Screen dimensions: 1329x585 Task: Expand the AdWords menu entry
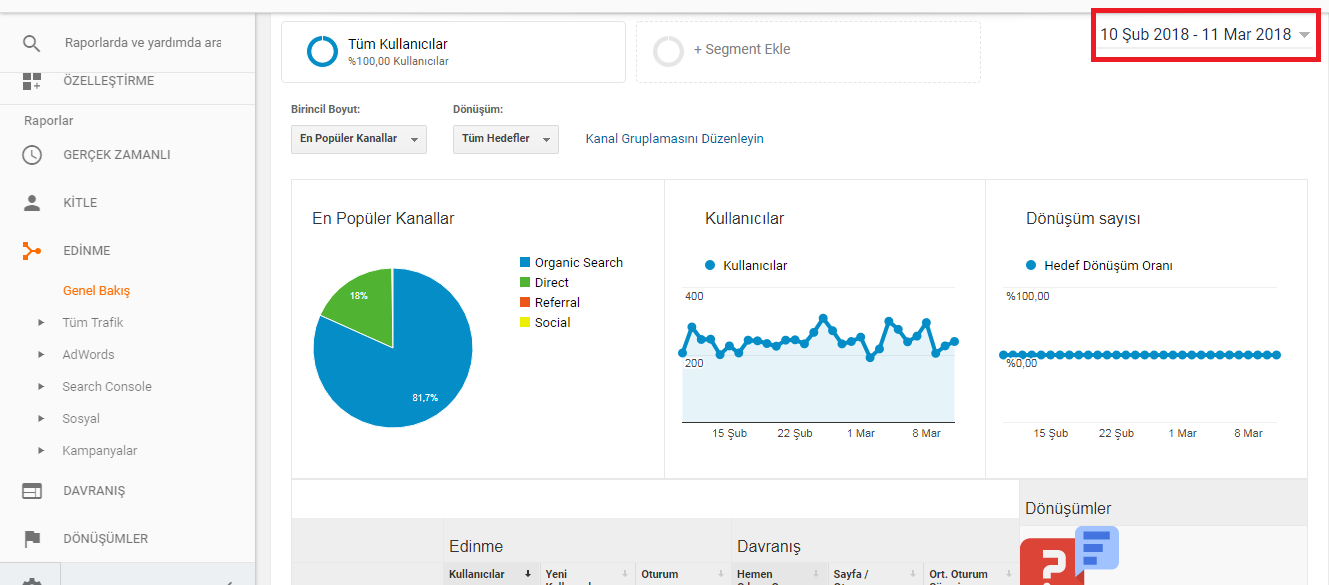coord(41,355)
